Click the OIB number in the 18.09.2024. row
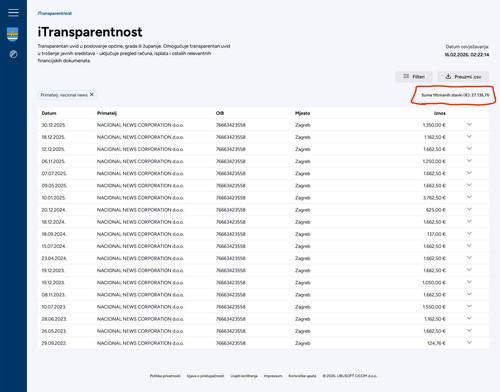The width and height of the screenshot is (500, 392). click(x=231, y=234)
